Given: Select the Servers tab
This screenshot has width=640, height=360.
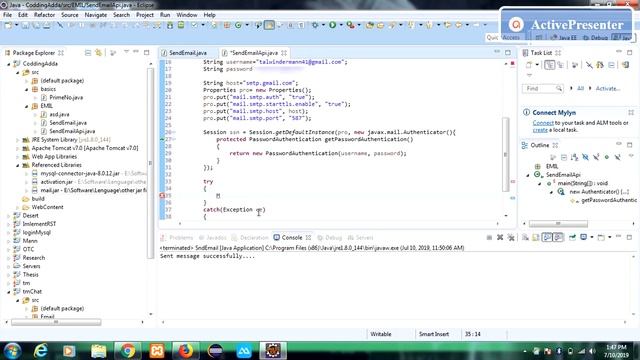Looking at the screenshot, I should [360, 238].
